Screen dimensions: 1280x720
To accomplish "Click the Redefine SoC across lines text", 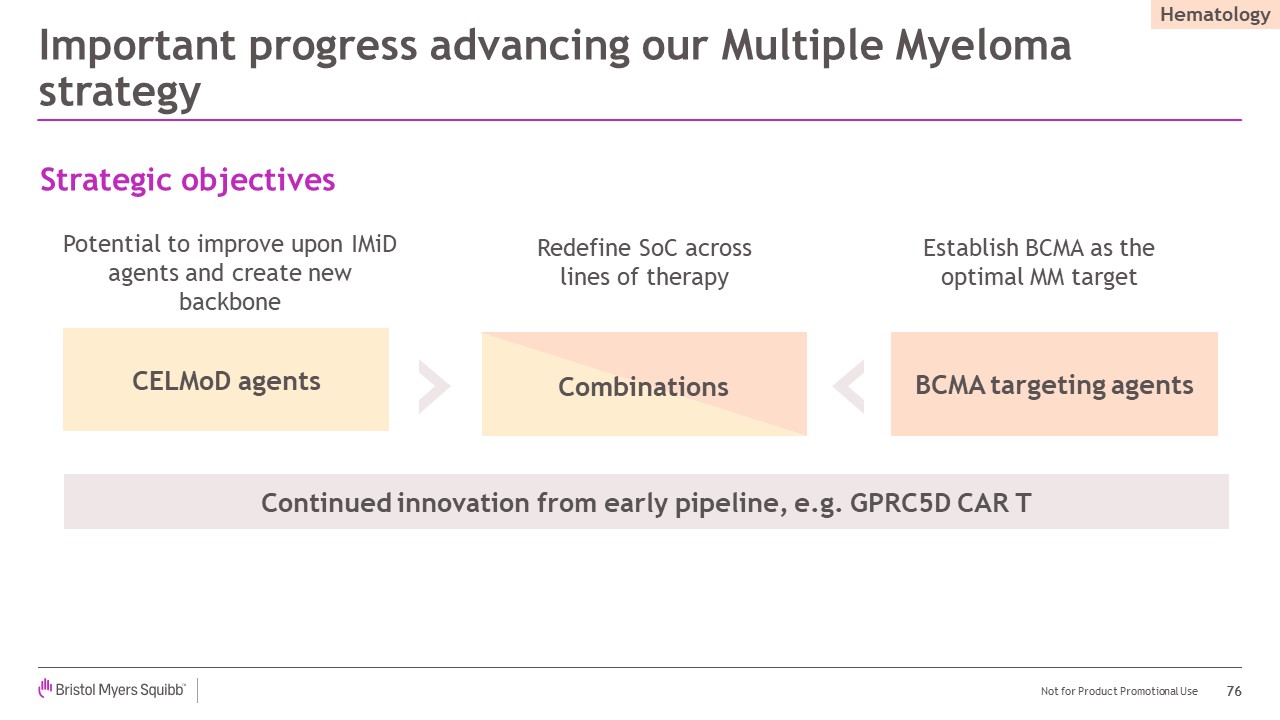I will 644,262.
